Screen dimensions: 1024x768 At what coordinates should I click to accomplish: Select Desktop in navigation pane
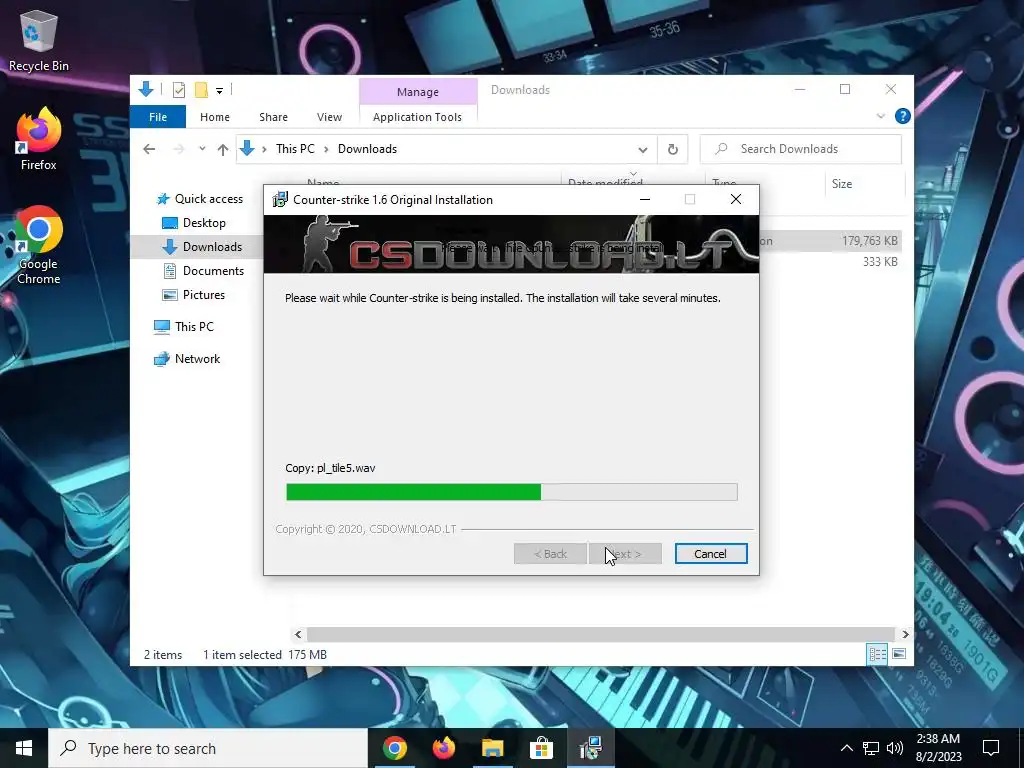tap(194, 223)
